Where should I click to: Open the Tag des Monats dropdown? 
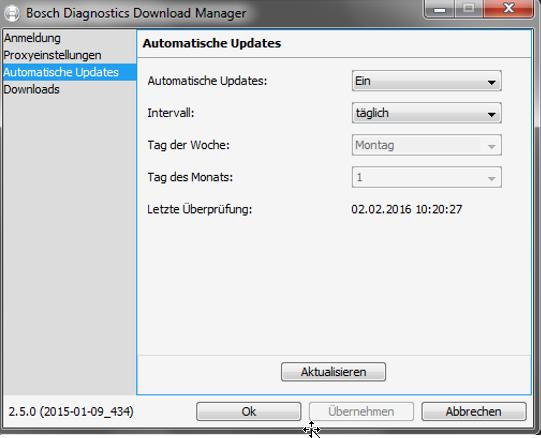tap(426, 177)
